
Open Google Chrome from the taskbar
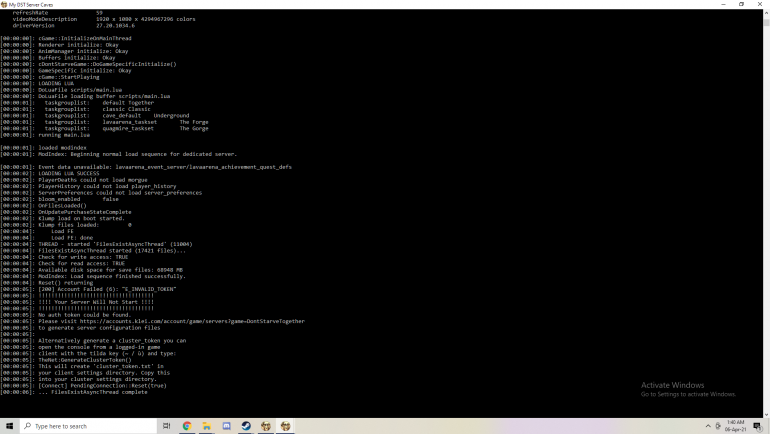coord(186,426)
